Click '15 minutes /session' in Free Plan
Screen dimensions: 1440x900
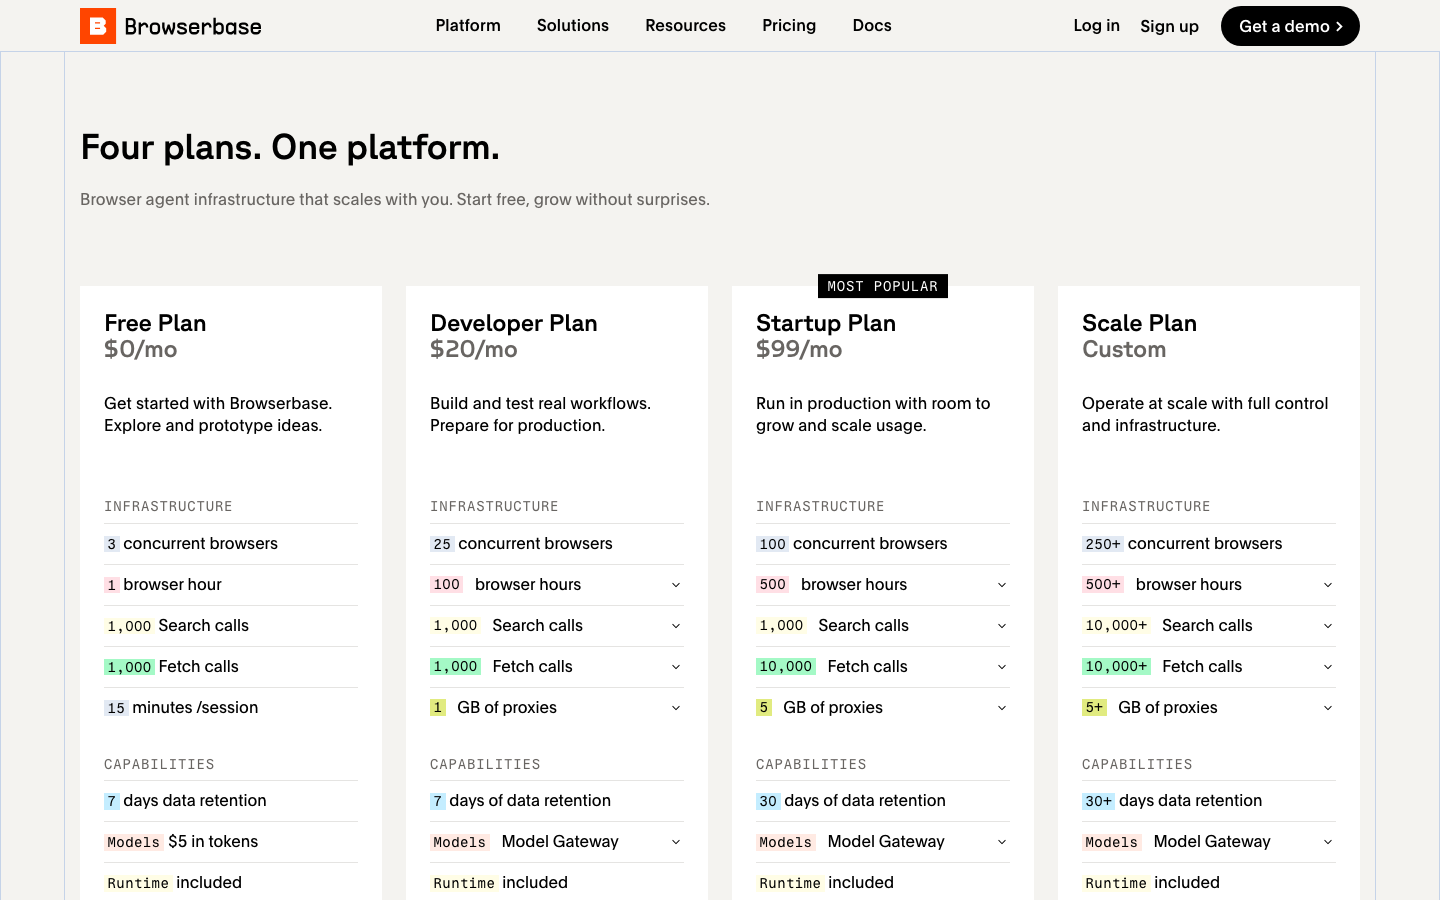(x=181, y=708)
